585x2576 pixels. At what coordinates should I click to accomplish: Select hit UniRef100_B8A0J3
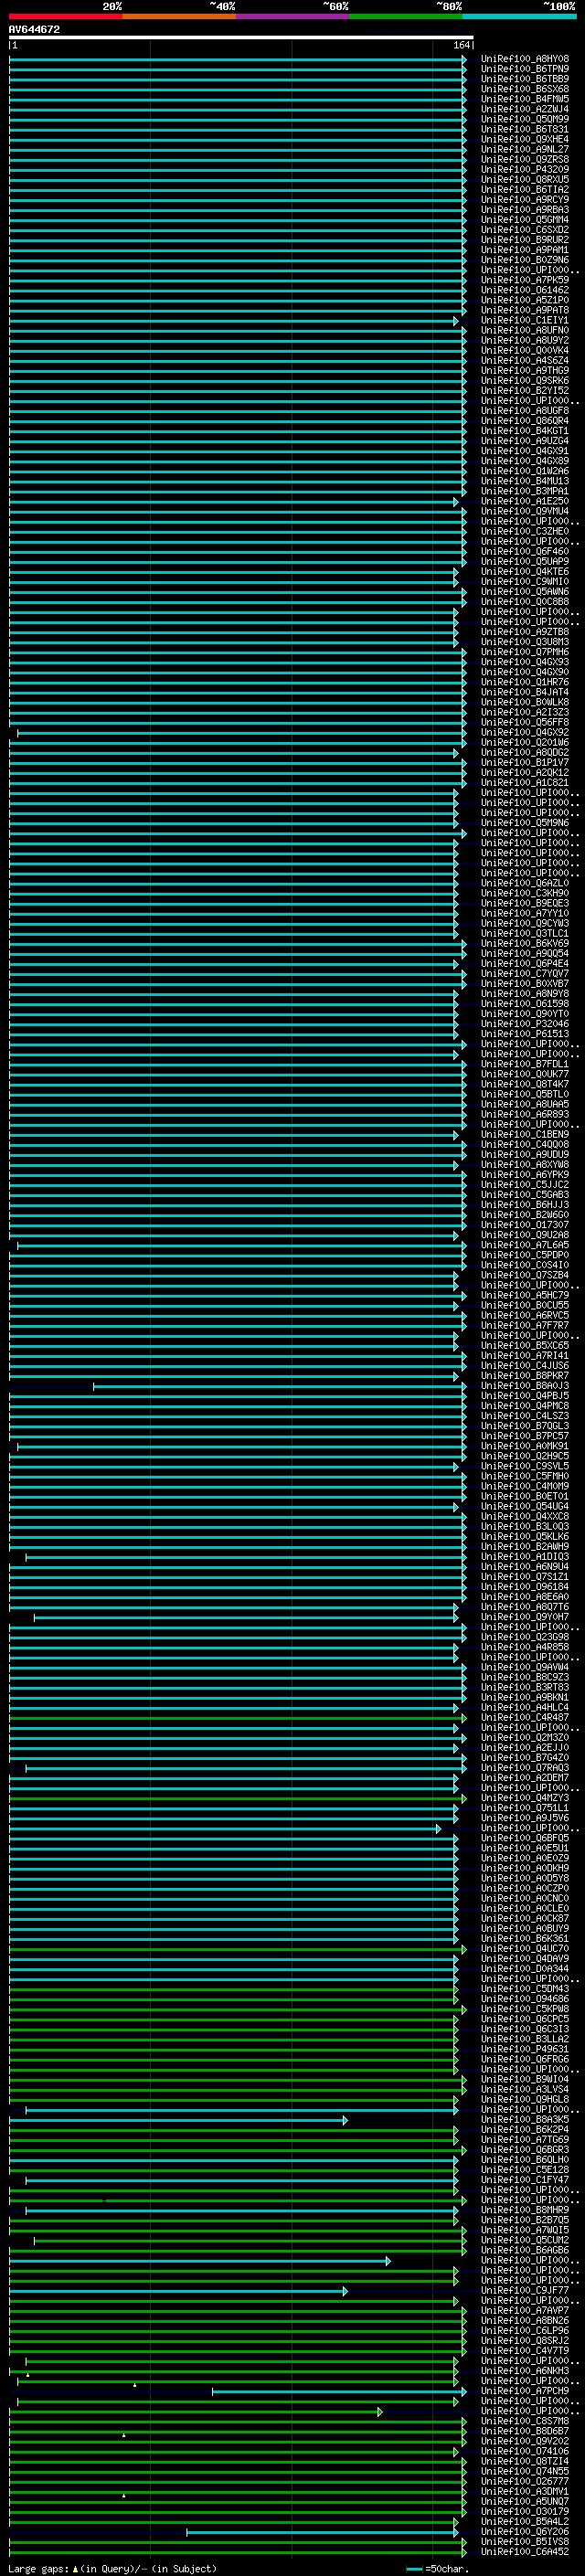524,1385
